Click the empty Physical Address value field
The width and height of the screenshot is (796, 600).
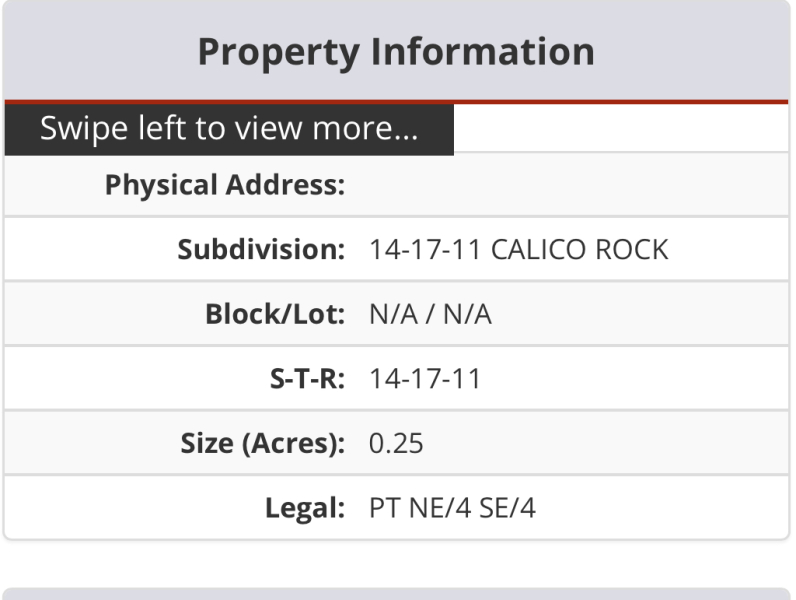point(570,185)
